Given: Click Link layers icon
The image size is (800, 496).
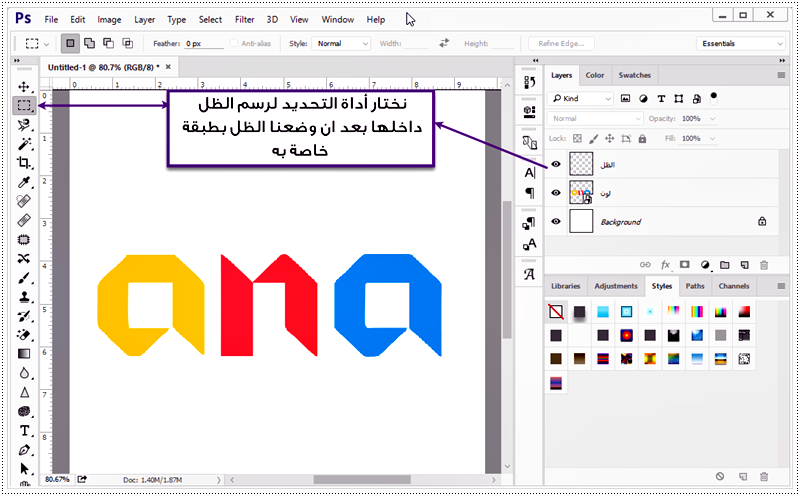Looking at the screenshot, I should [x=645, y=265].
